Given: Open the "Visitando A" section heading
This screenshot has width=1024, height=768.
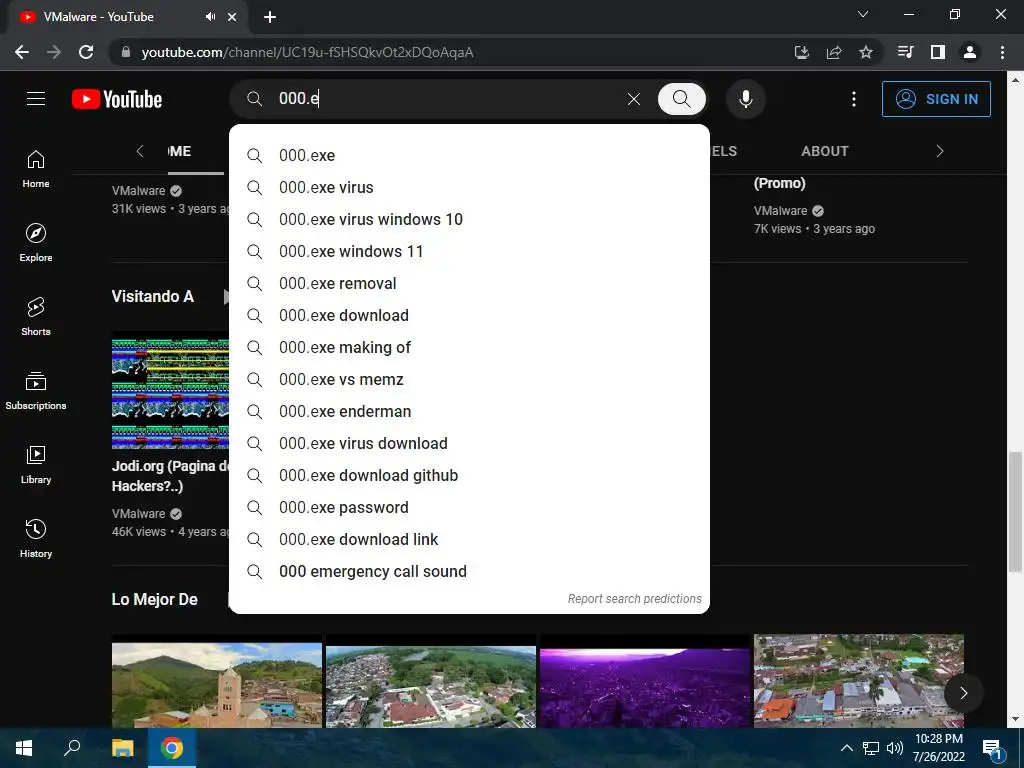Looking at the screenshot, I should [x=153, y=296].
